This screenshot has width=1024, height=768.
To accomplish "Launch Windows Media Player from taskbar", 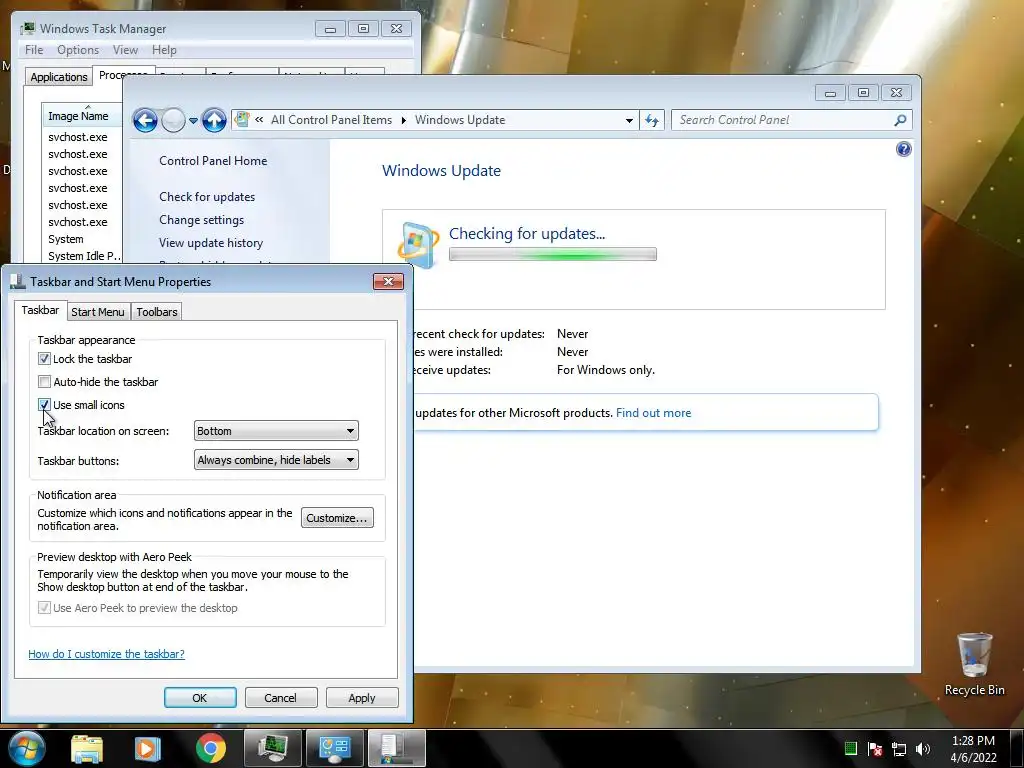I will (x=148, y=749).
